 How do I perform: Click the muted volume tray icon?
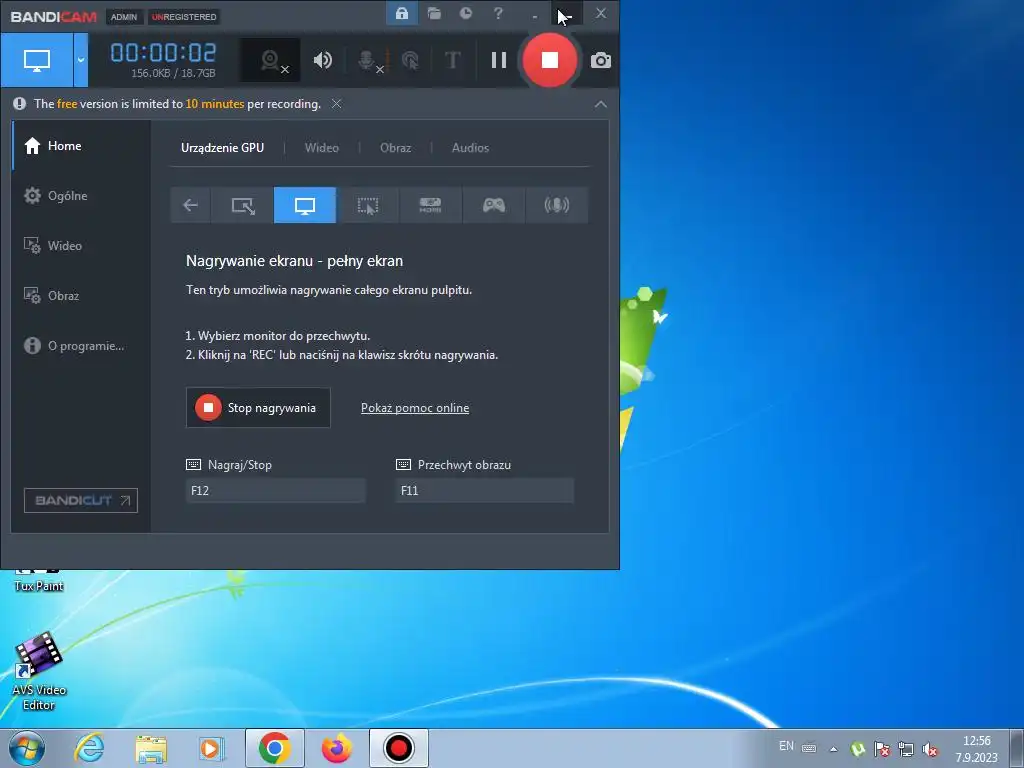pyautogui.click(x=930, y=749)
